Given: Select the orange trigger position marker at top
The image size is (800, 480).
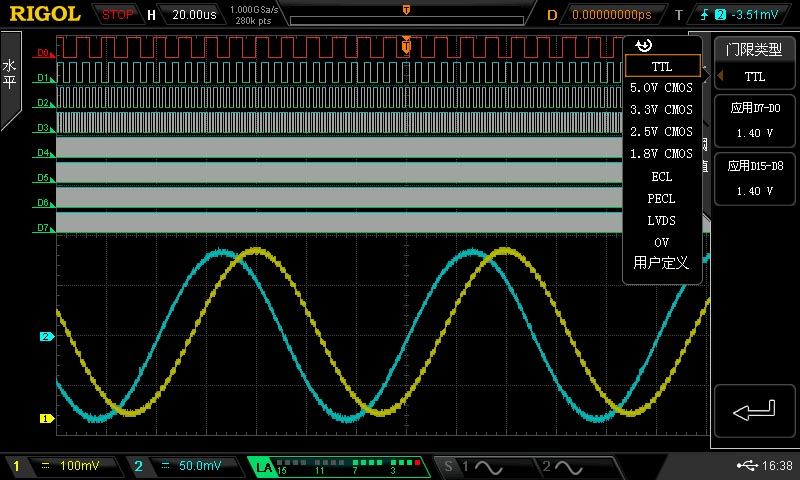Looking at the screenshot, I should pyautogui.click(x=405, y=9).
